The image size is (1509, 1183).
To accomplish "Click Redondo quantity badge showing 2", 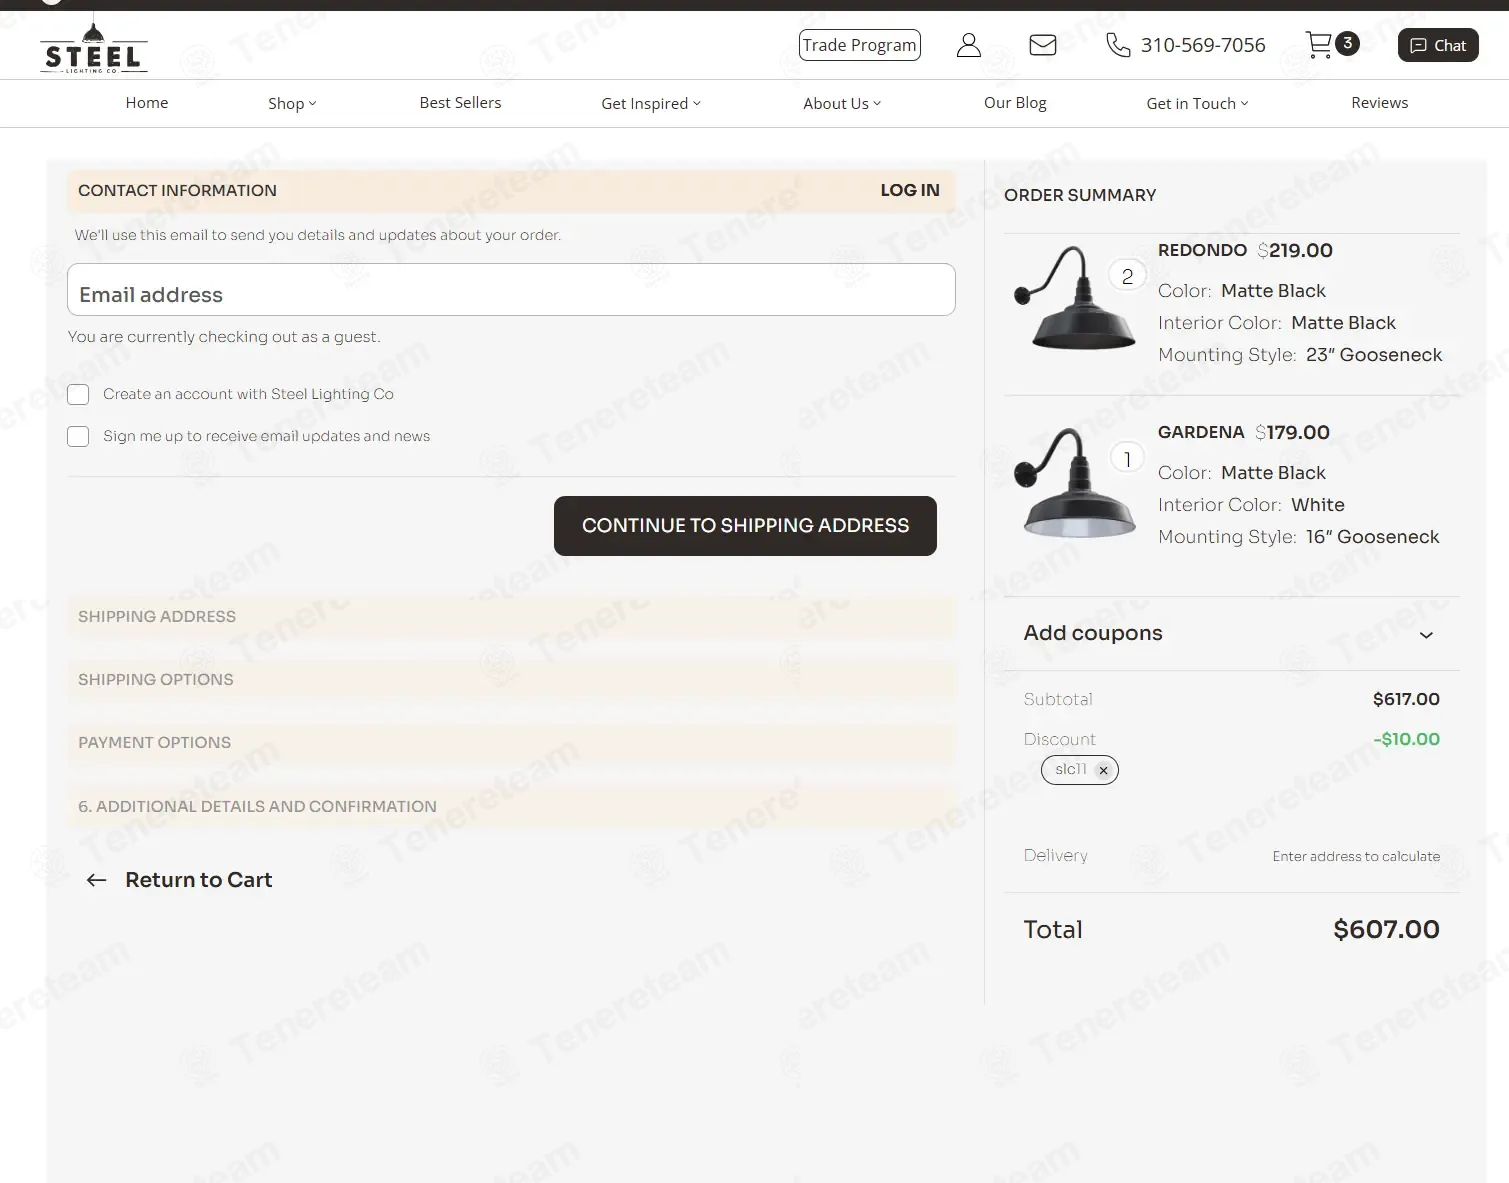I will pos(1127,277).
